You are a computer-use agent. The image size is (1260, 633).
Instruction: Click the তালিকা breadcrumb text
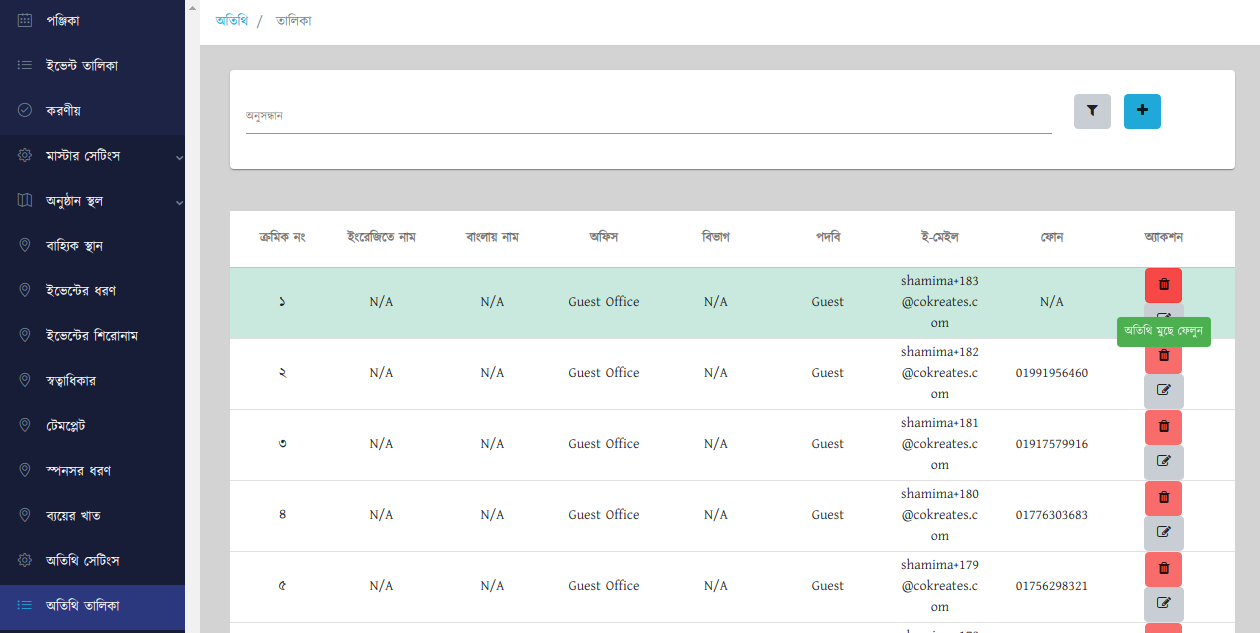(293, 21)
